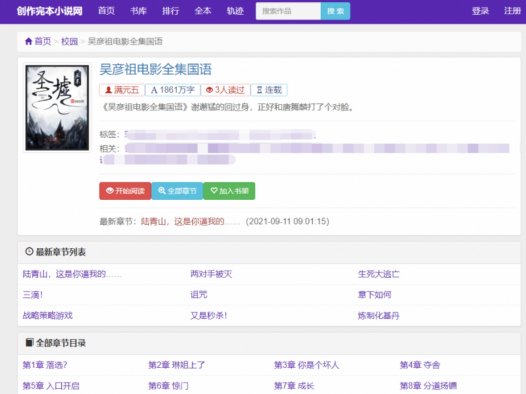
Task: Click the book icon by 全部章节目录
Action: 30,342
